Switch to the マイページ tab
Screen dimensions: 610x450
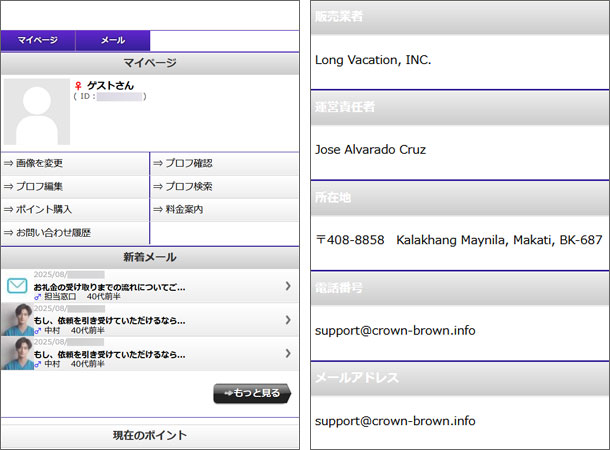point(38,41)
